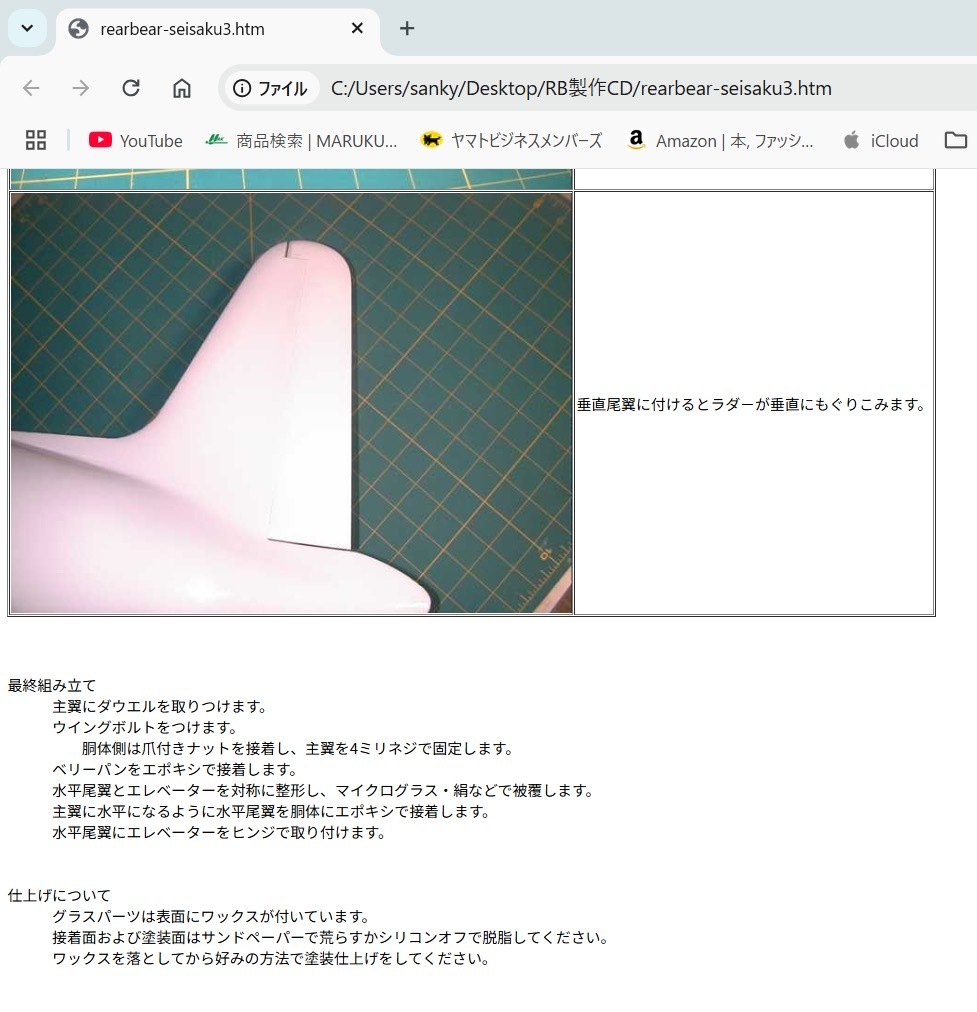Select the 垂直尾翼に付けるとラダーが caption text
Viewport: 977px width, 1012px height.
click(x=752, y=405)
